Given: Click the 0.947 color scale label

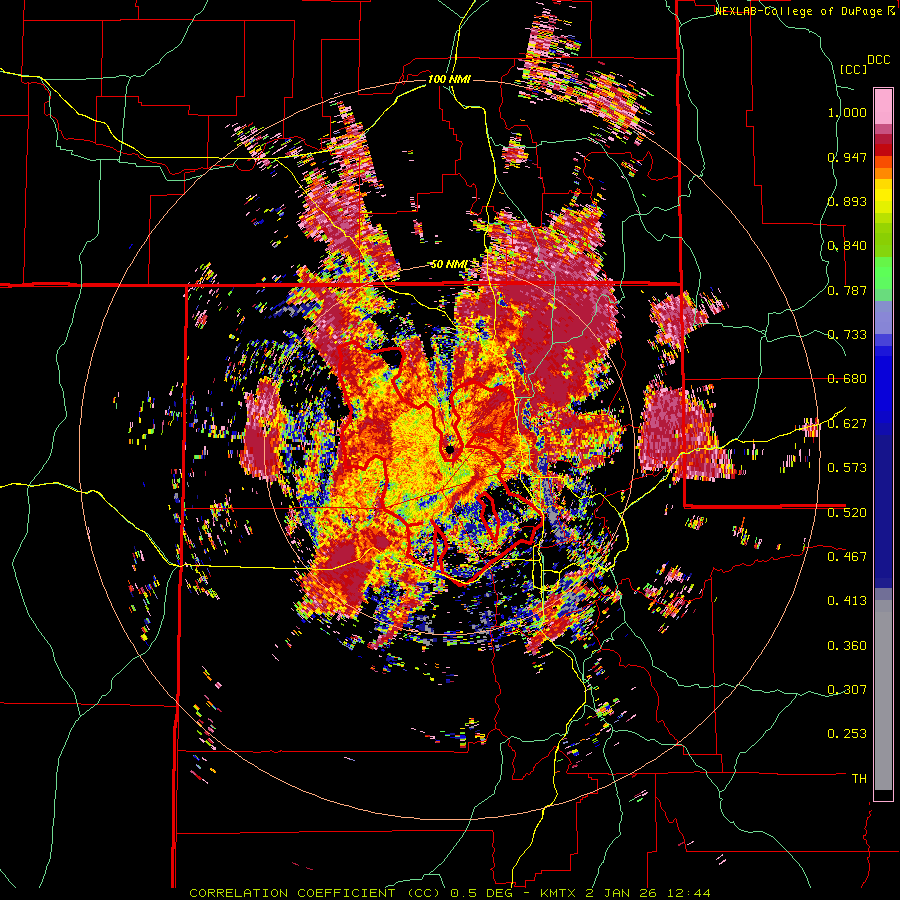Looking at the screenshot, I should click(x=847, y=157).
